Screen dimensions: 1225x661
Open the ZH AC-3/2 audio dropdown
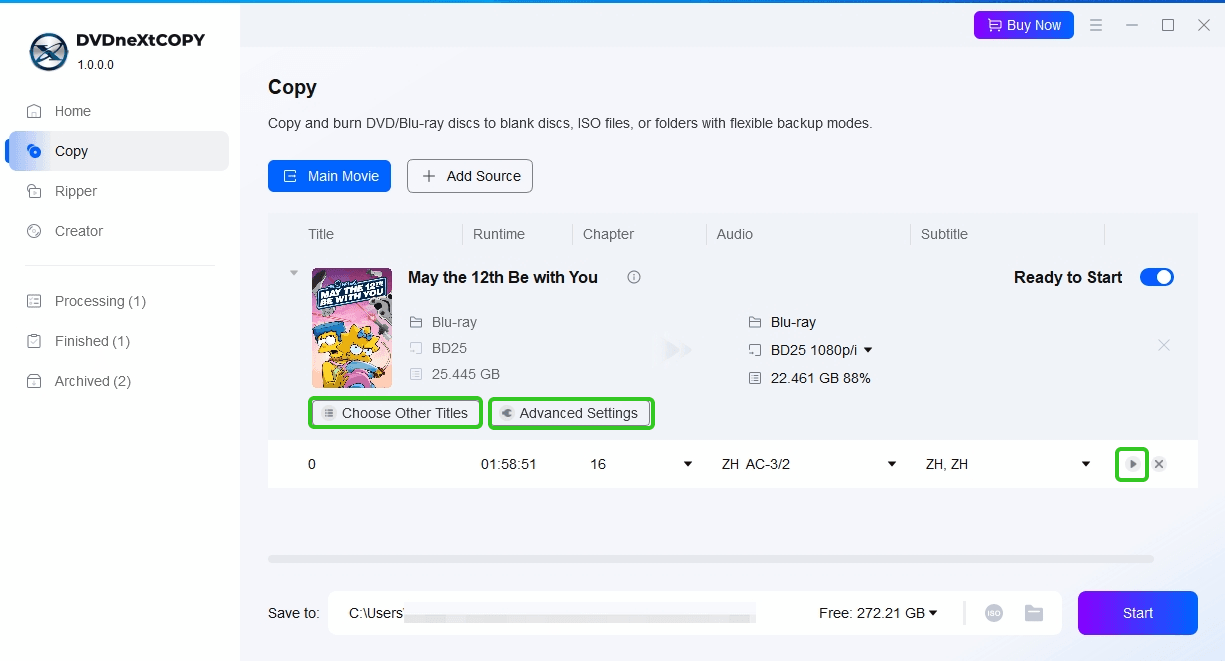point(892,464)
